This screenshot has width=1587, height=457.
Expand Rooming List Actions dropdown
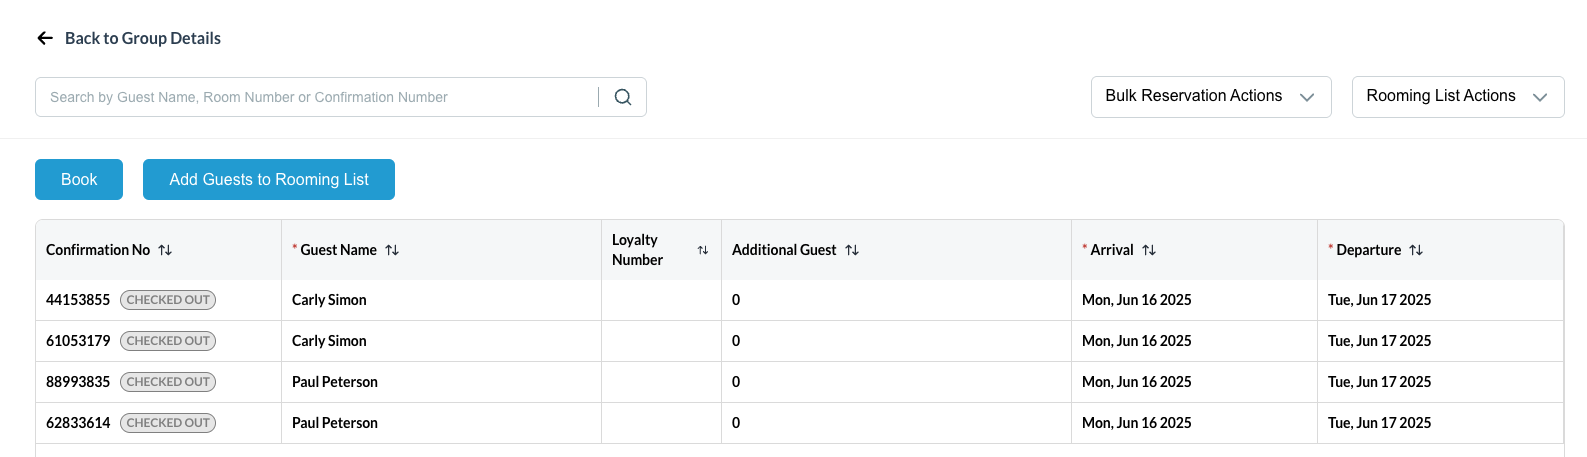coord(1457,97)
